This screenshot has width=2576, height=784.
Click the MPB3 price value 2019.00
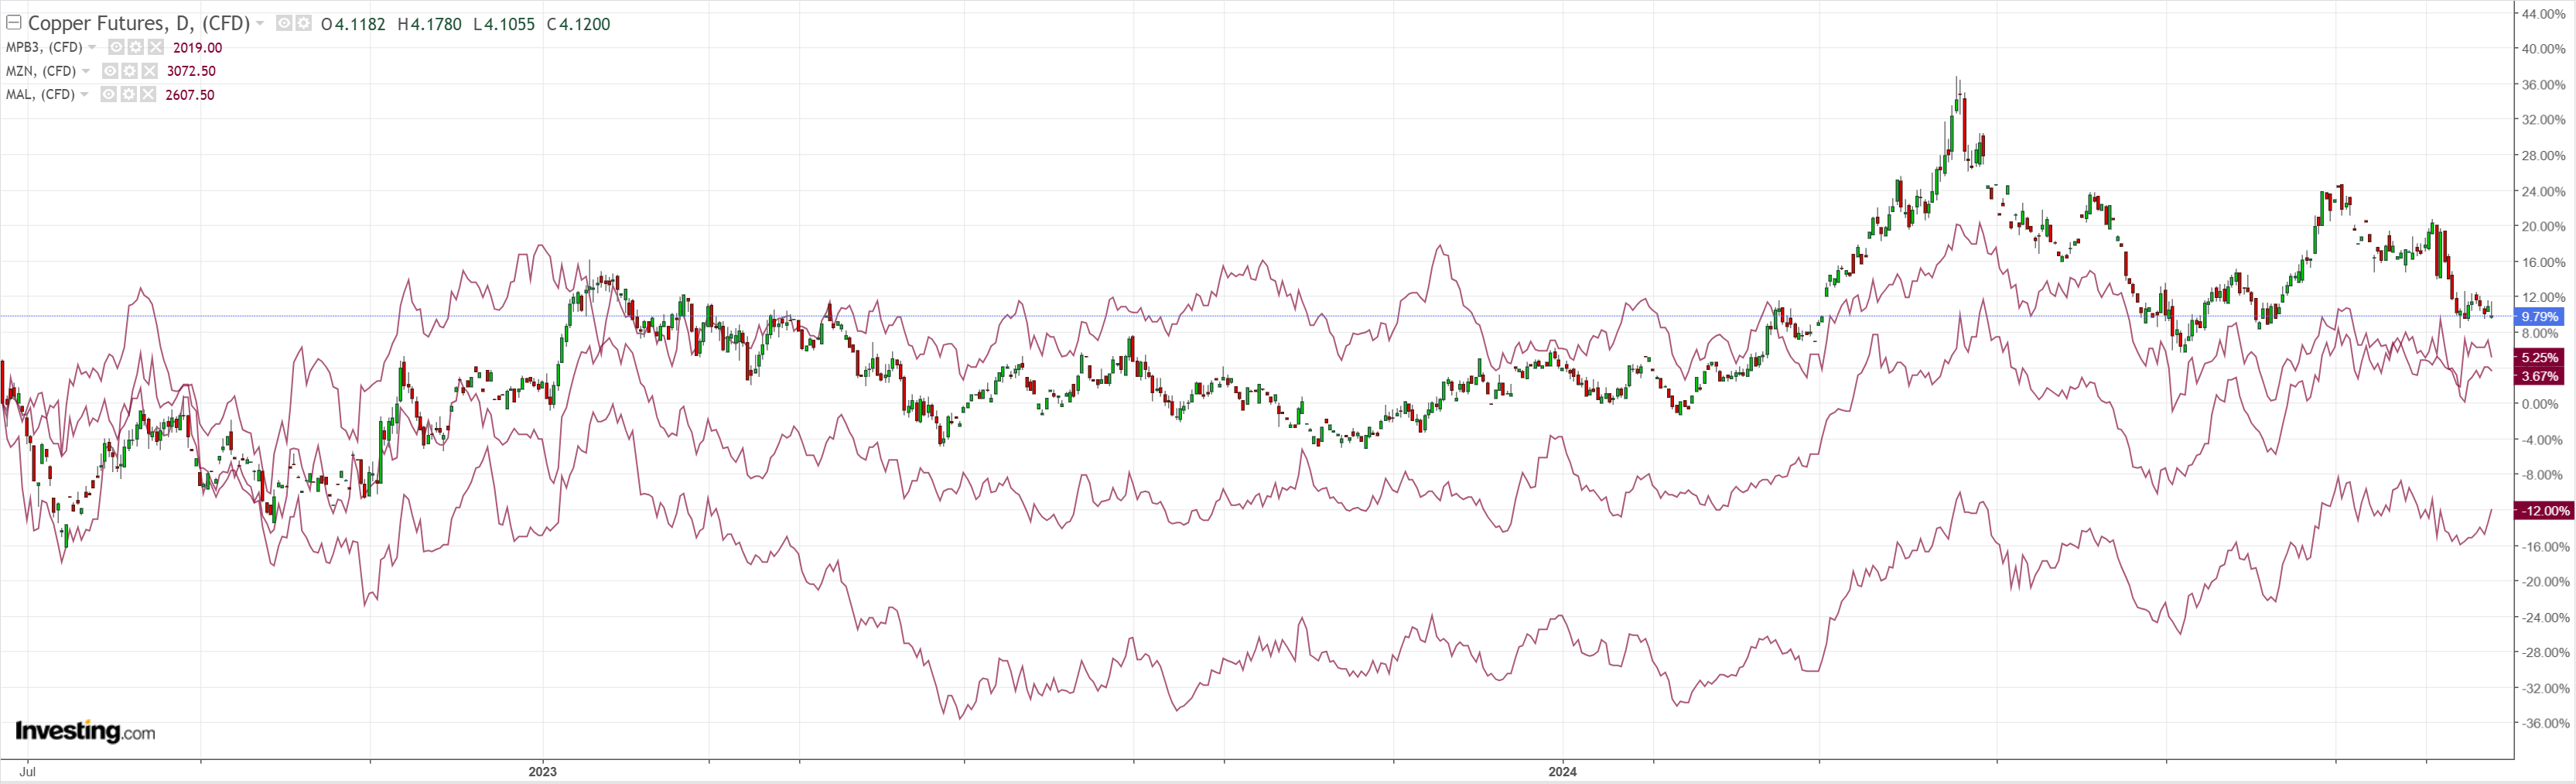coord(197,48)
